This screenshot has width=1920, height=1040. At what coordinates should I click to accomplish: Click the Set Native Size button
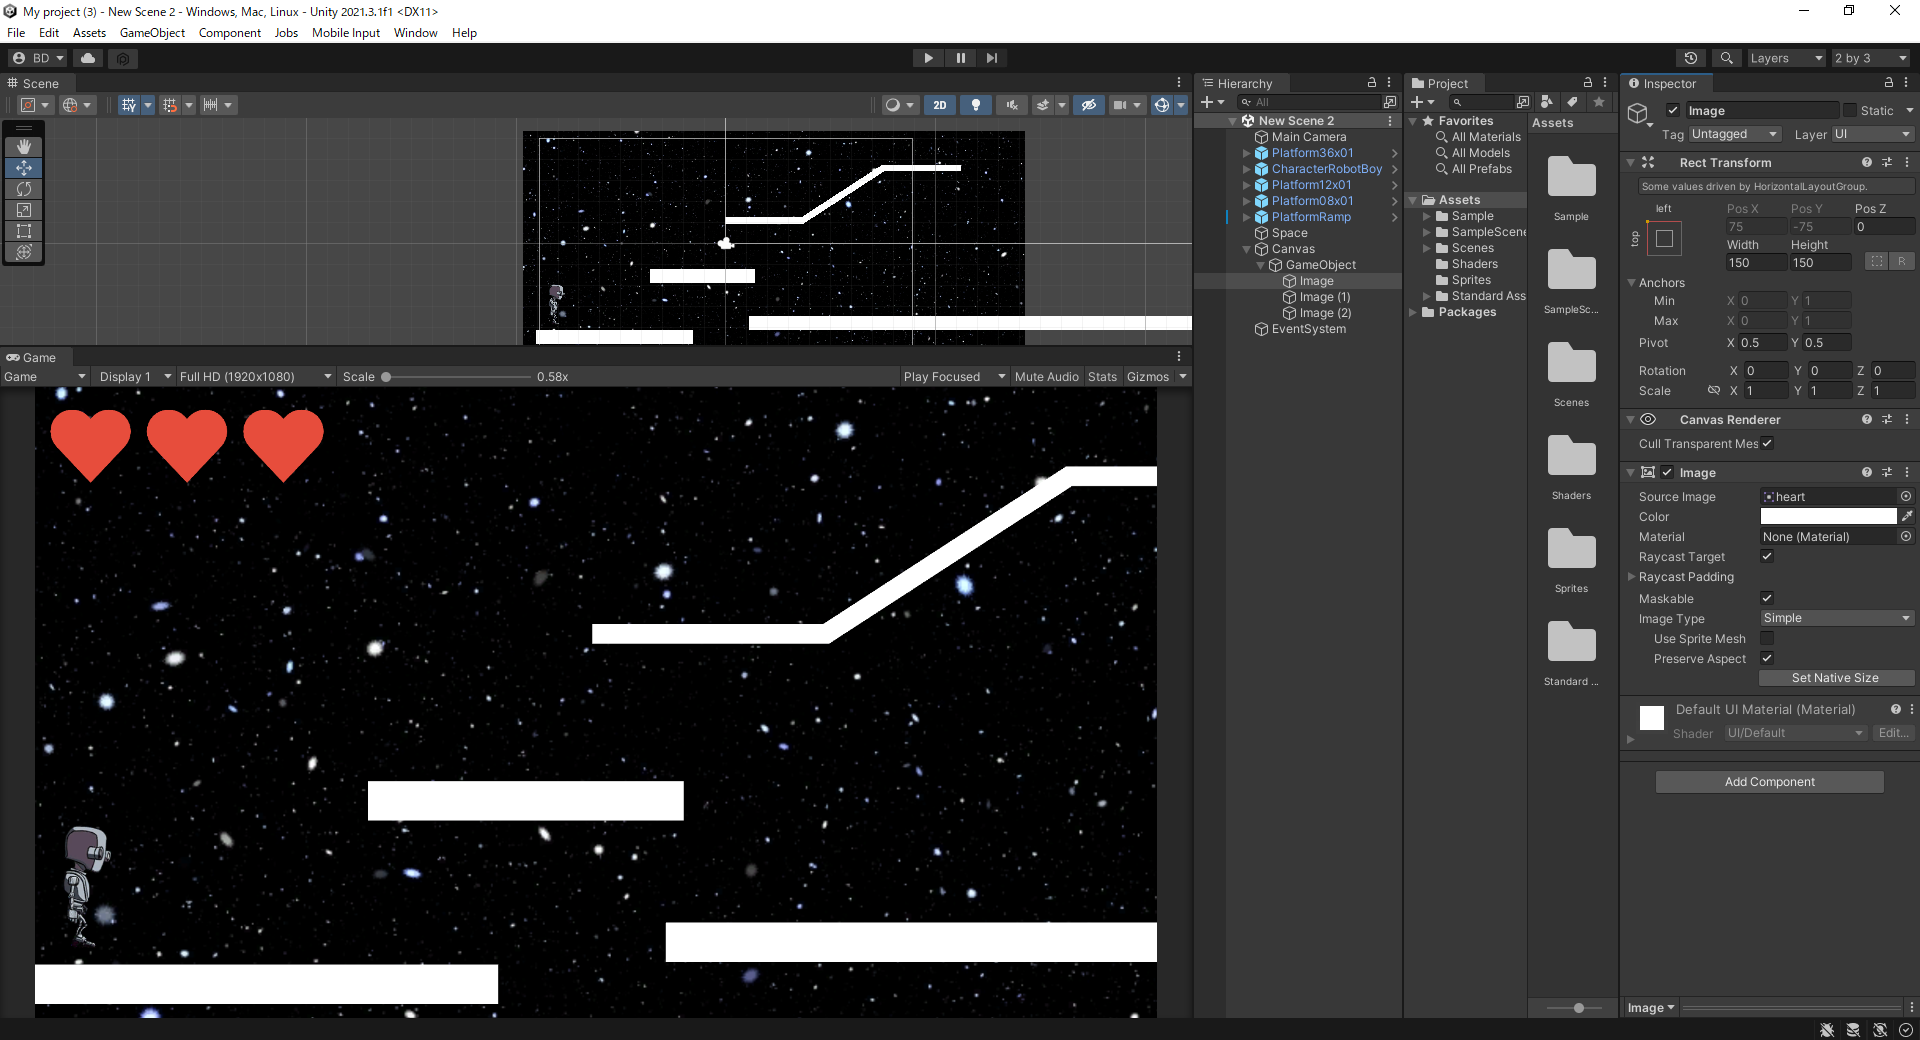pyautogui.click(x=1836, y=677)
